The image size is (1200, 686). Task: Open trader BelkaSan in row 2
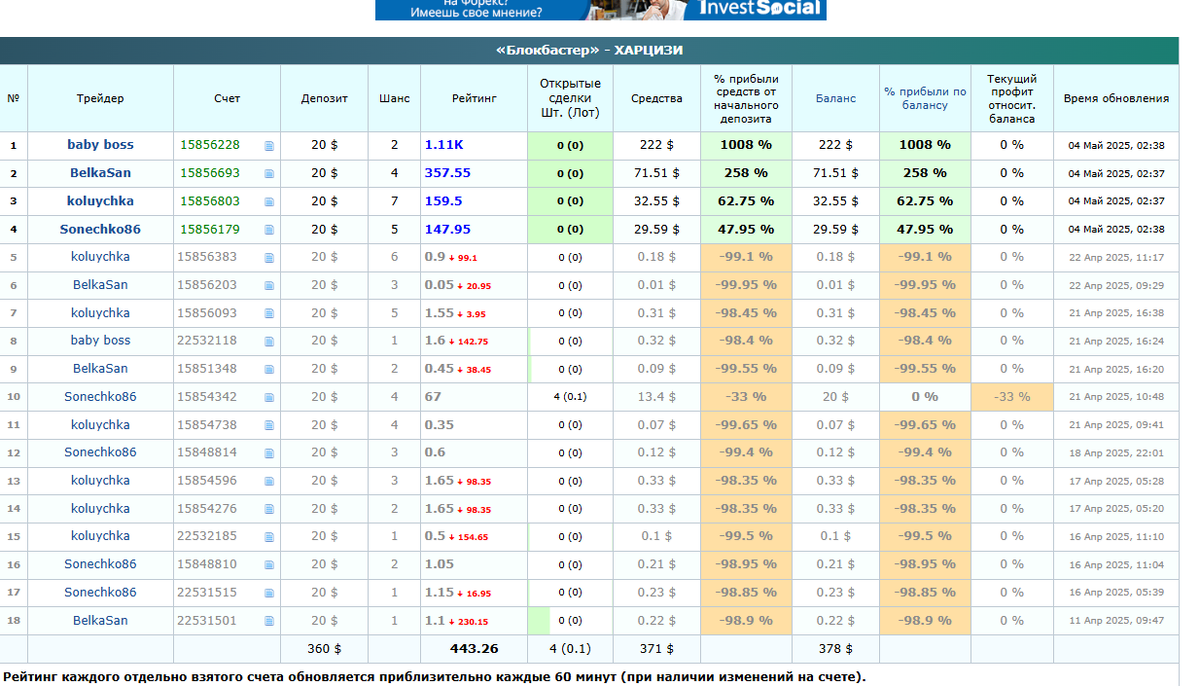coord(100,173)
